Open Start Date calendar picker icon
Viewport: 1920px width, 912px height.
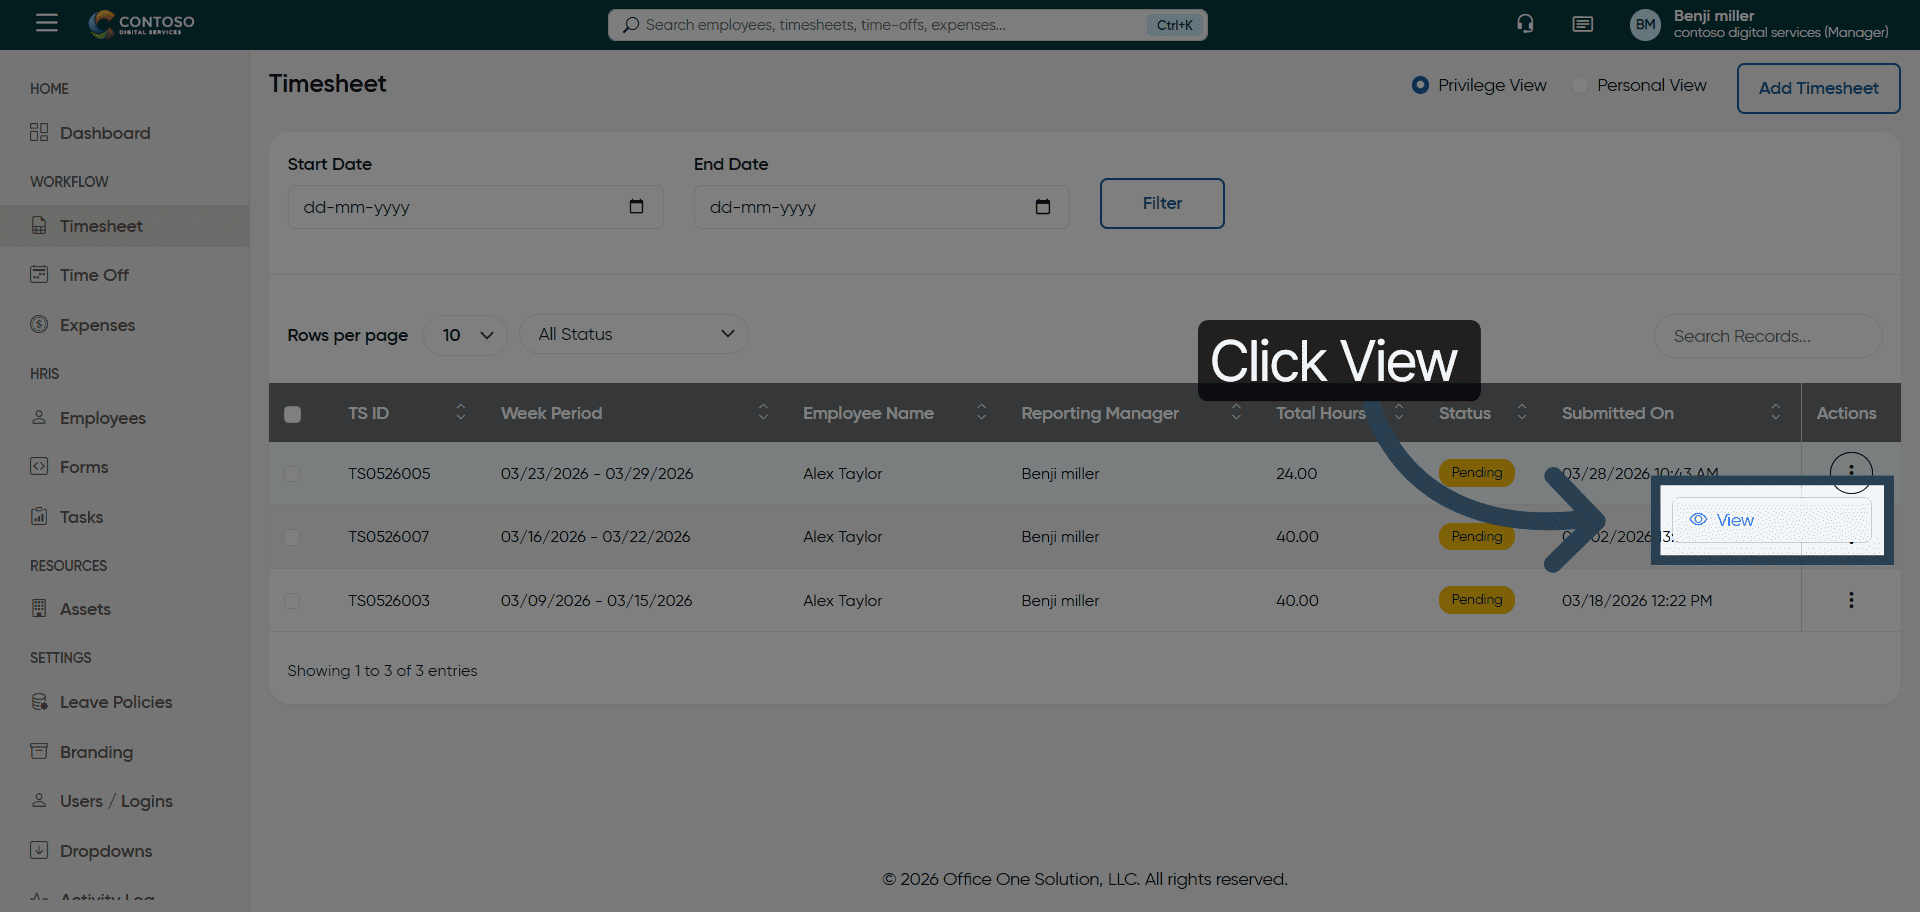636,207
